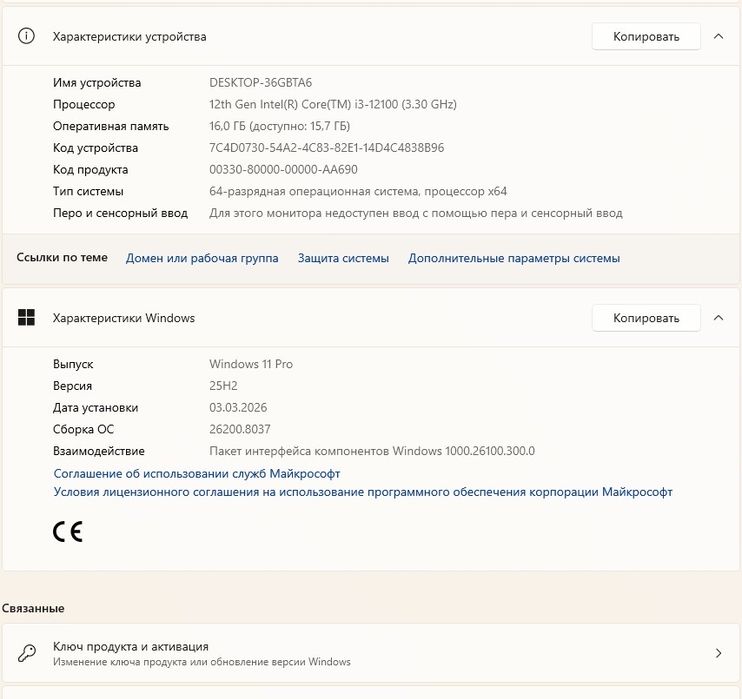
Task: Click the Windows 11 Pro edition text
Action: 251,364
